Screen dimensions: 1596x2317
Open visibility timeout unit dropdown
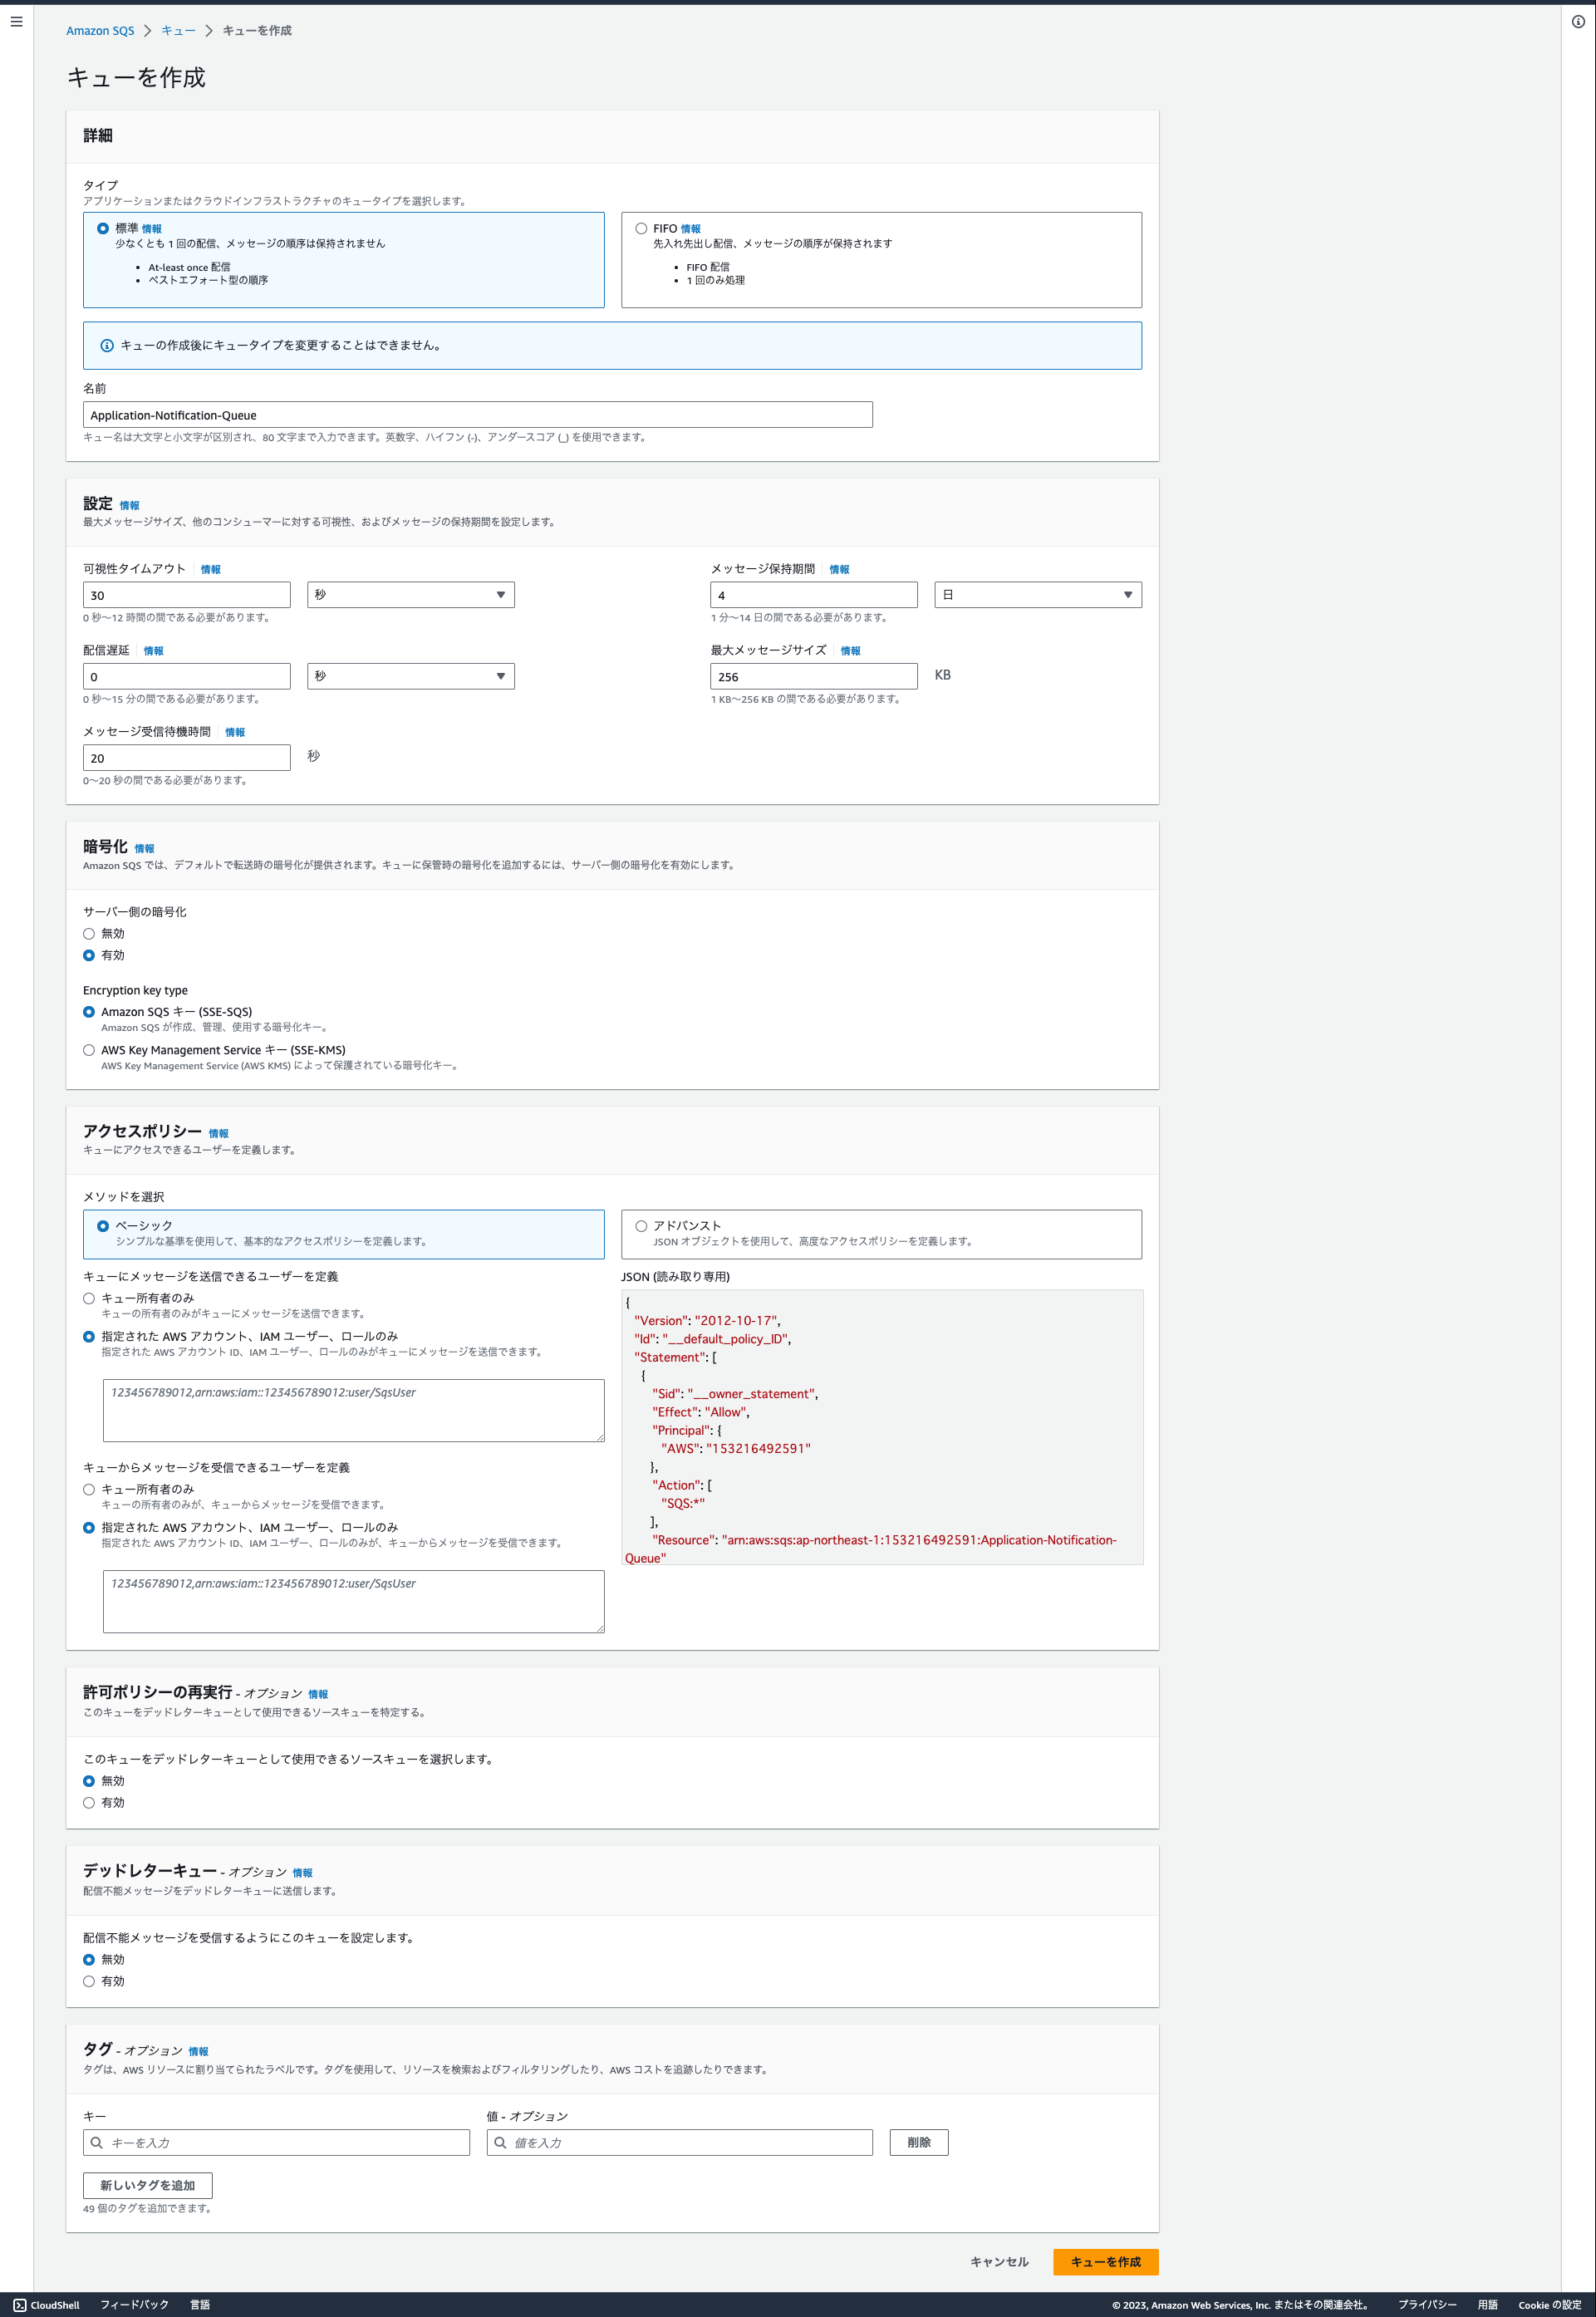tap(411, 595)
